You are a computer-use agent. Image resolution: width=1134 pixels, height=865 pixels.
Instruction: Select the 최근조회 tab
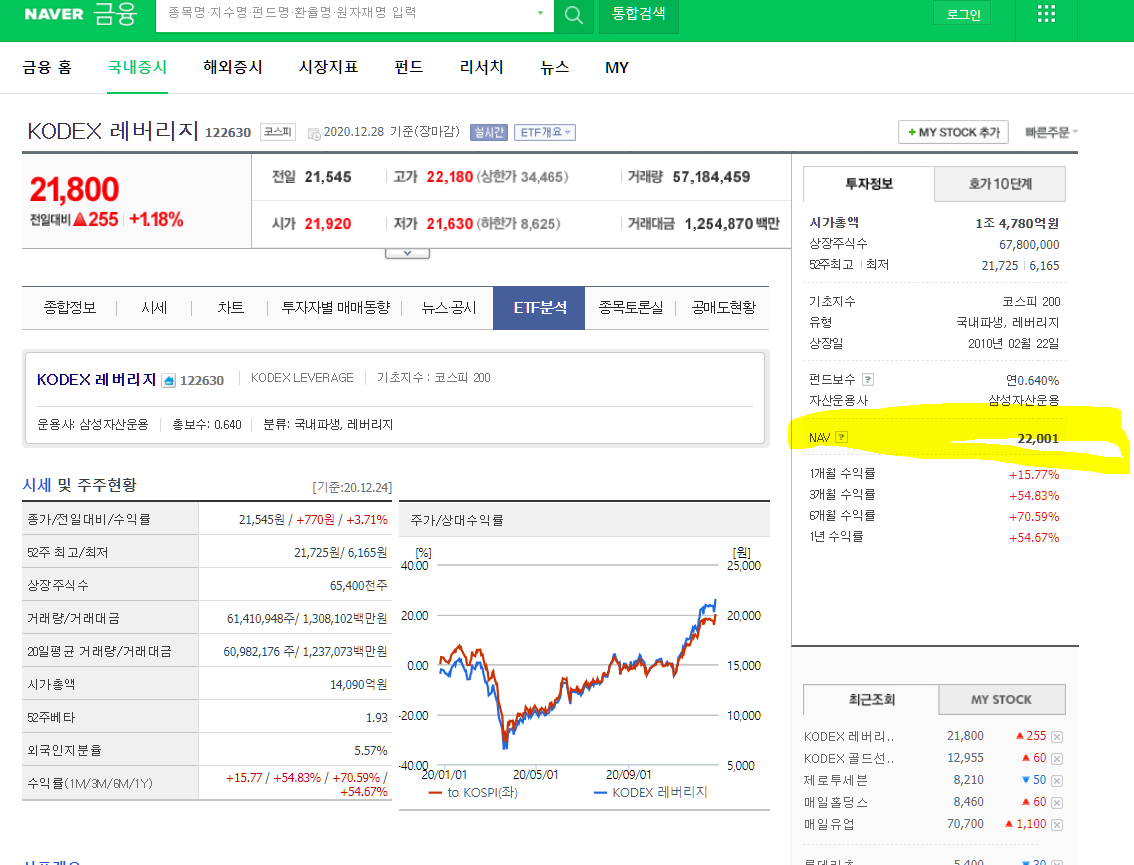tap(871, 699)
